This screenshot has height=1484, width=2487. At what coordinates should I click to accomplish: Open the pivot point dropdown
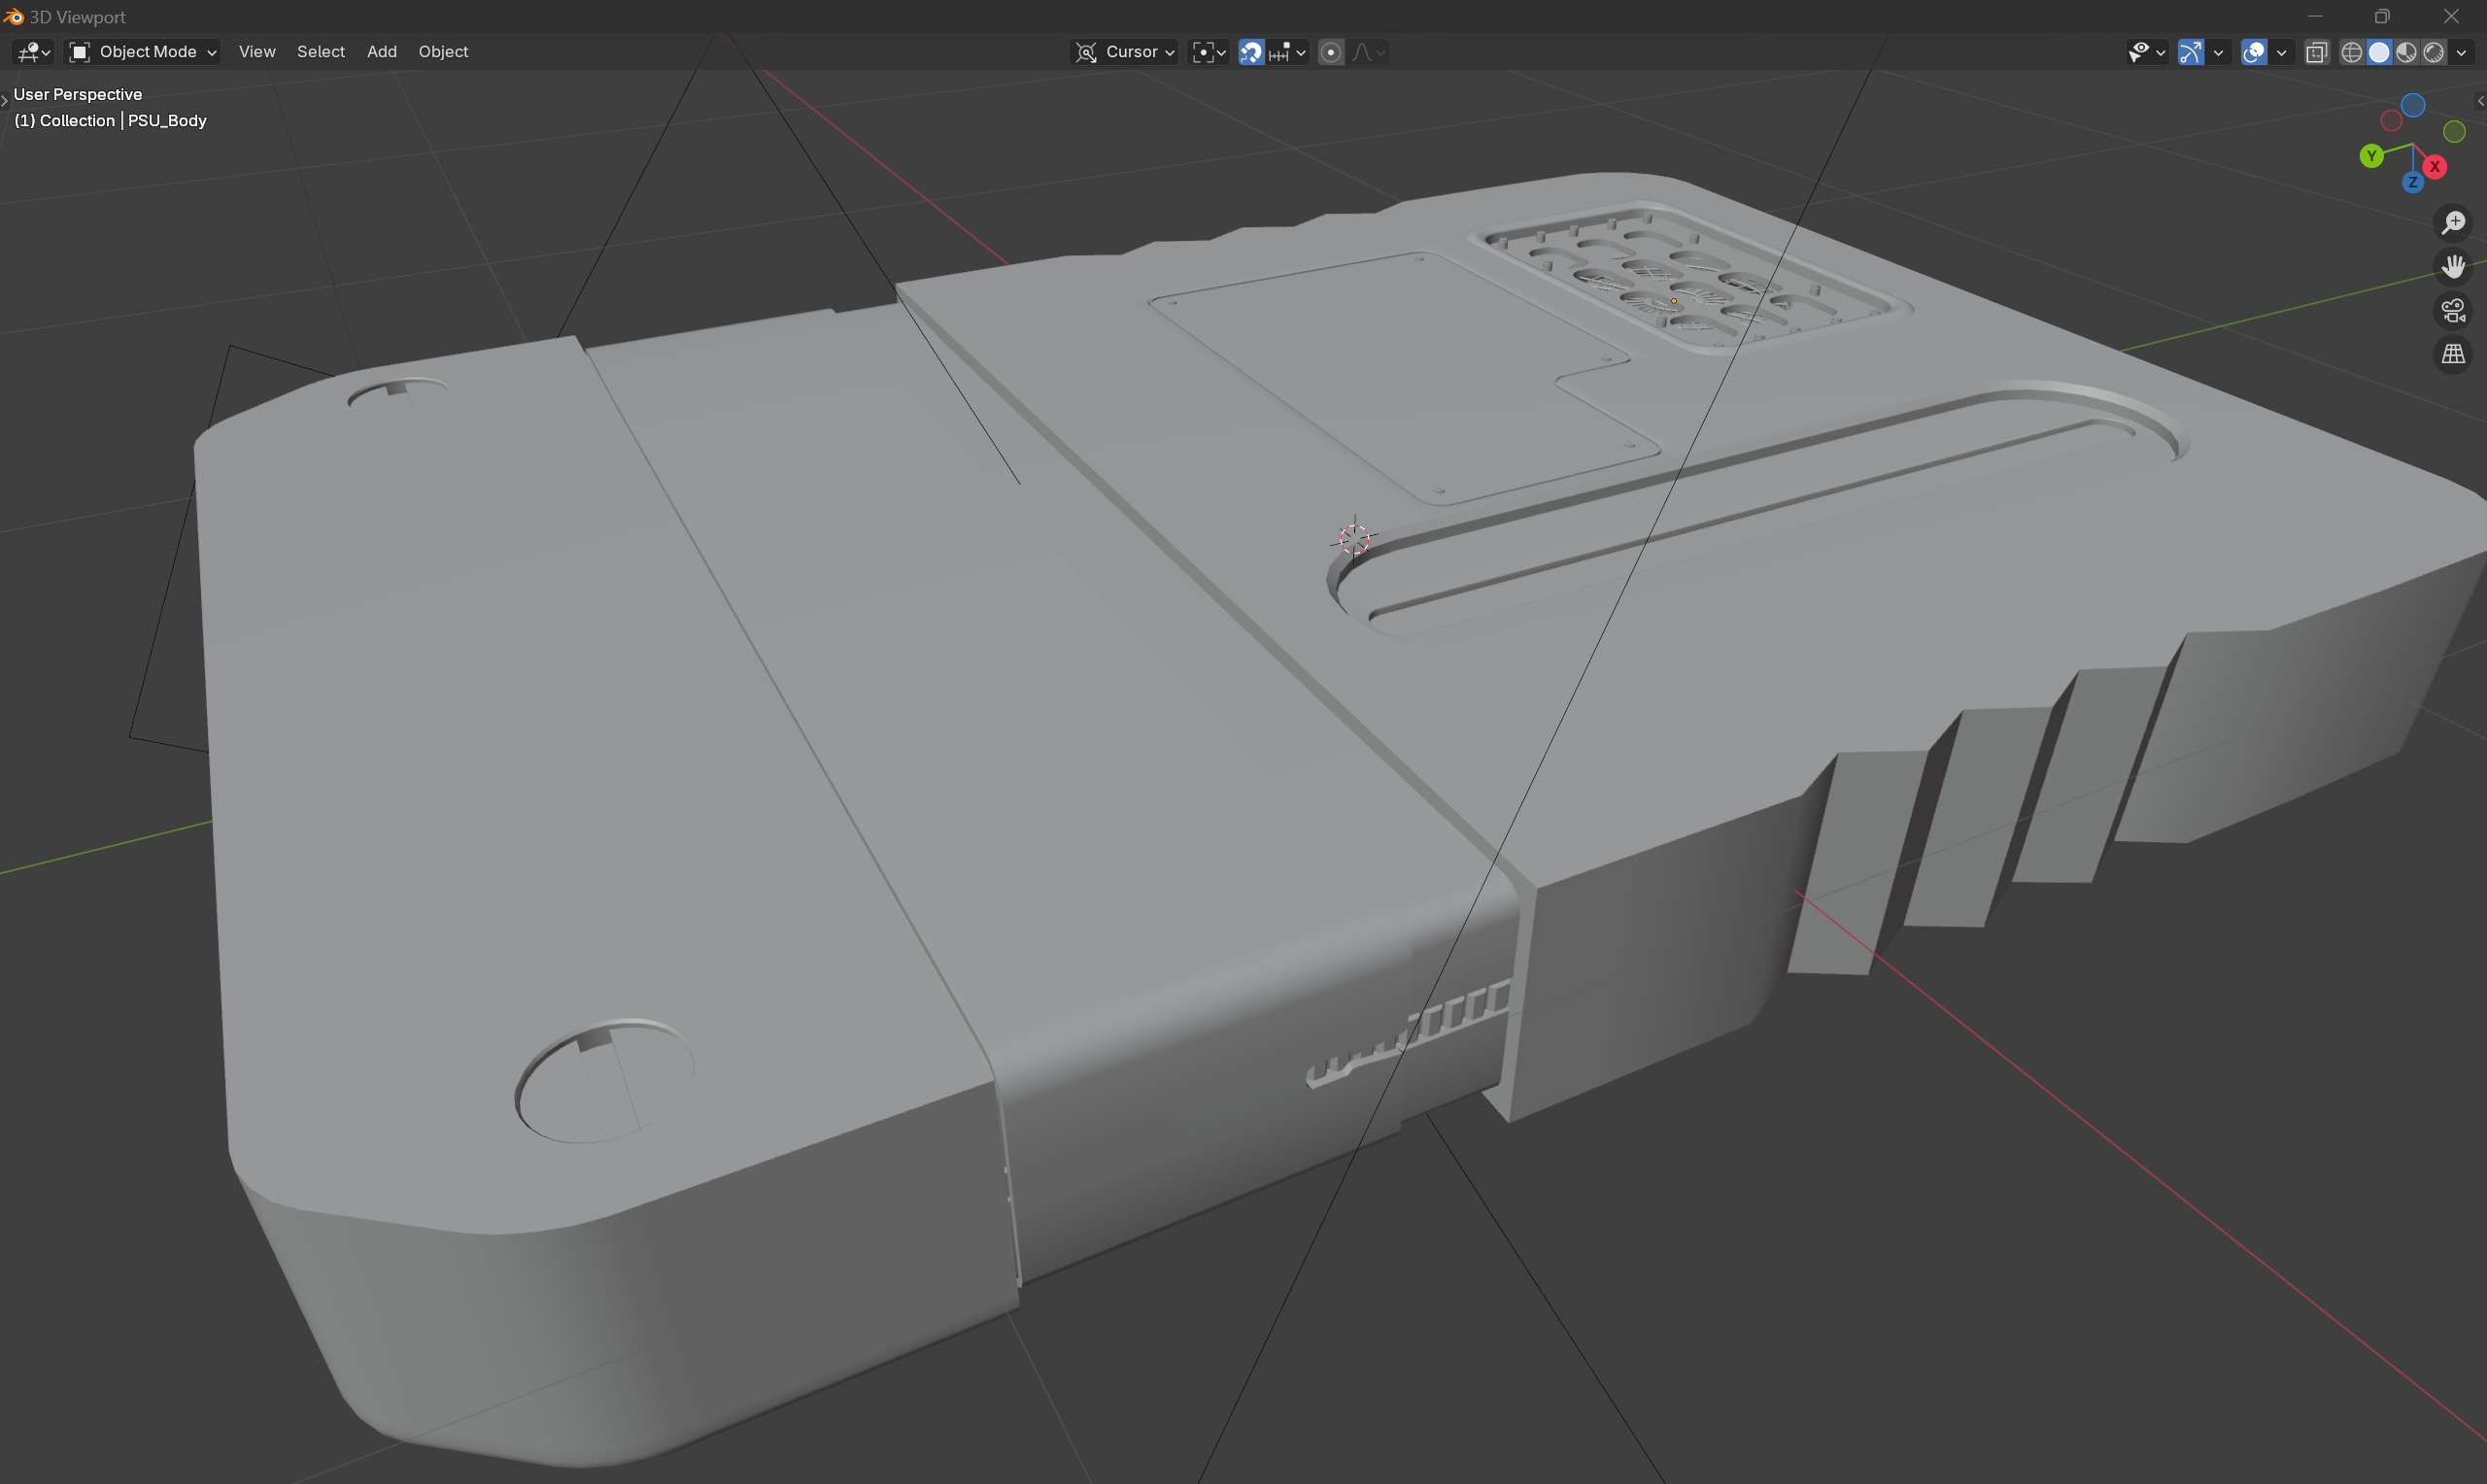(1209, 52)
